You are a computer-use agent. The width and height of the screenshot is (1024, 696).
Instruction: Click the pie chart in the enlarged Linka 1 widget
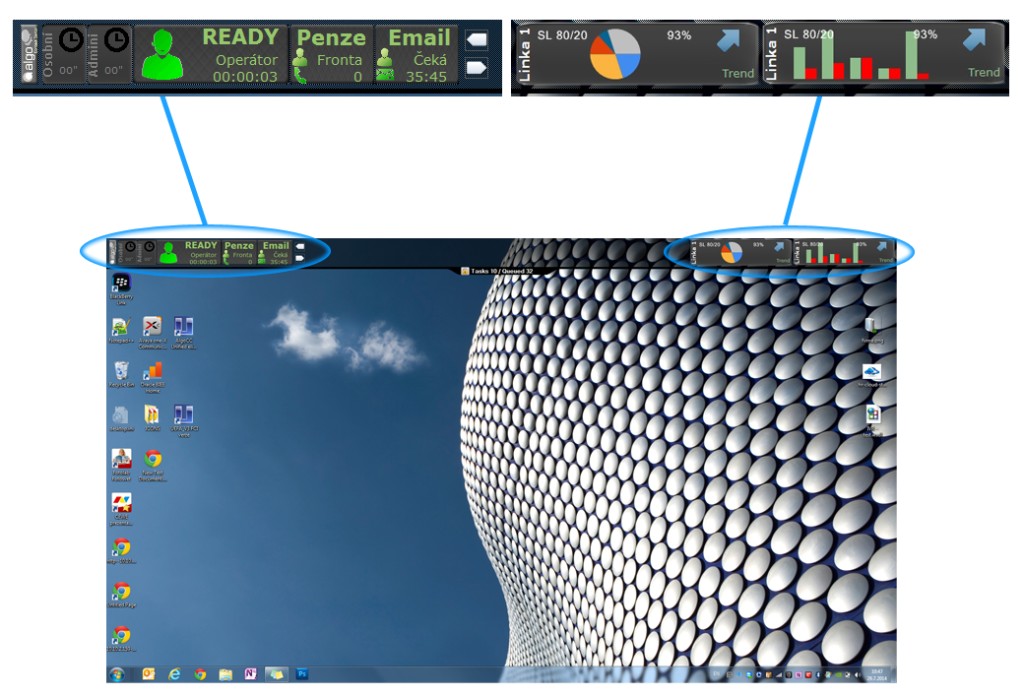[x=615, y=54]
